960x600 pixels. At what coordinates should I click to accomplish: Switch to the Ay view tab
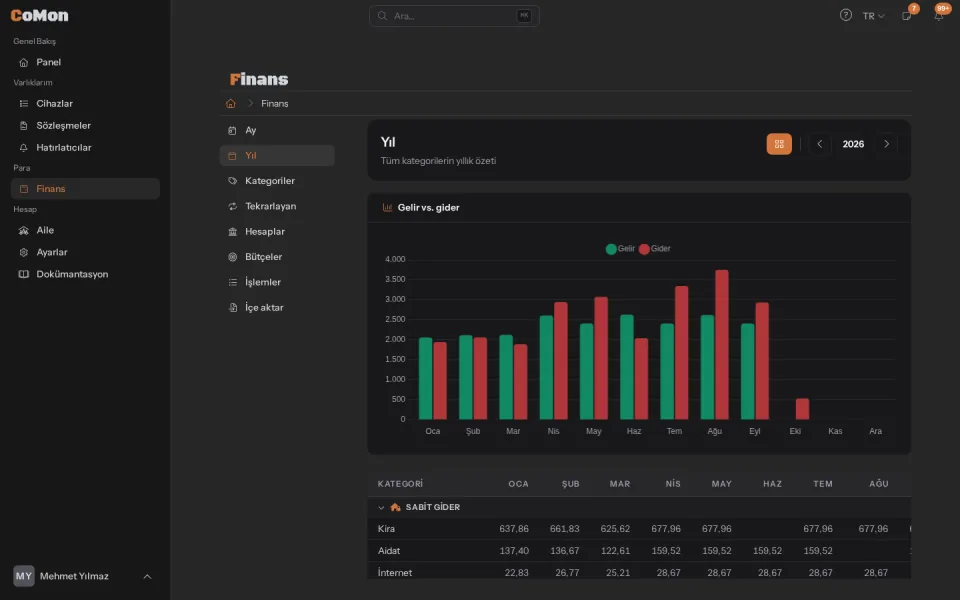click(x=277, y=130)
